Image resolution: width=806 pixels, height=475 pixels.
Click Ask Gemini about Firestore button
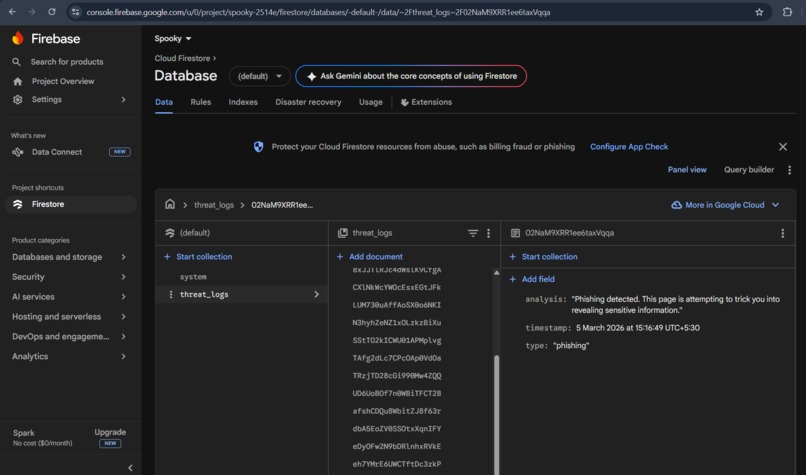411,76
